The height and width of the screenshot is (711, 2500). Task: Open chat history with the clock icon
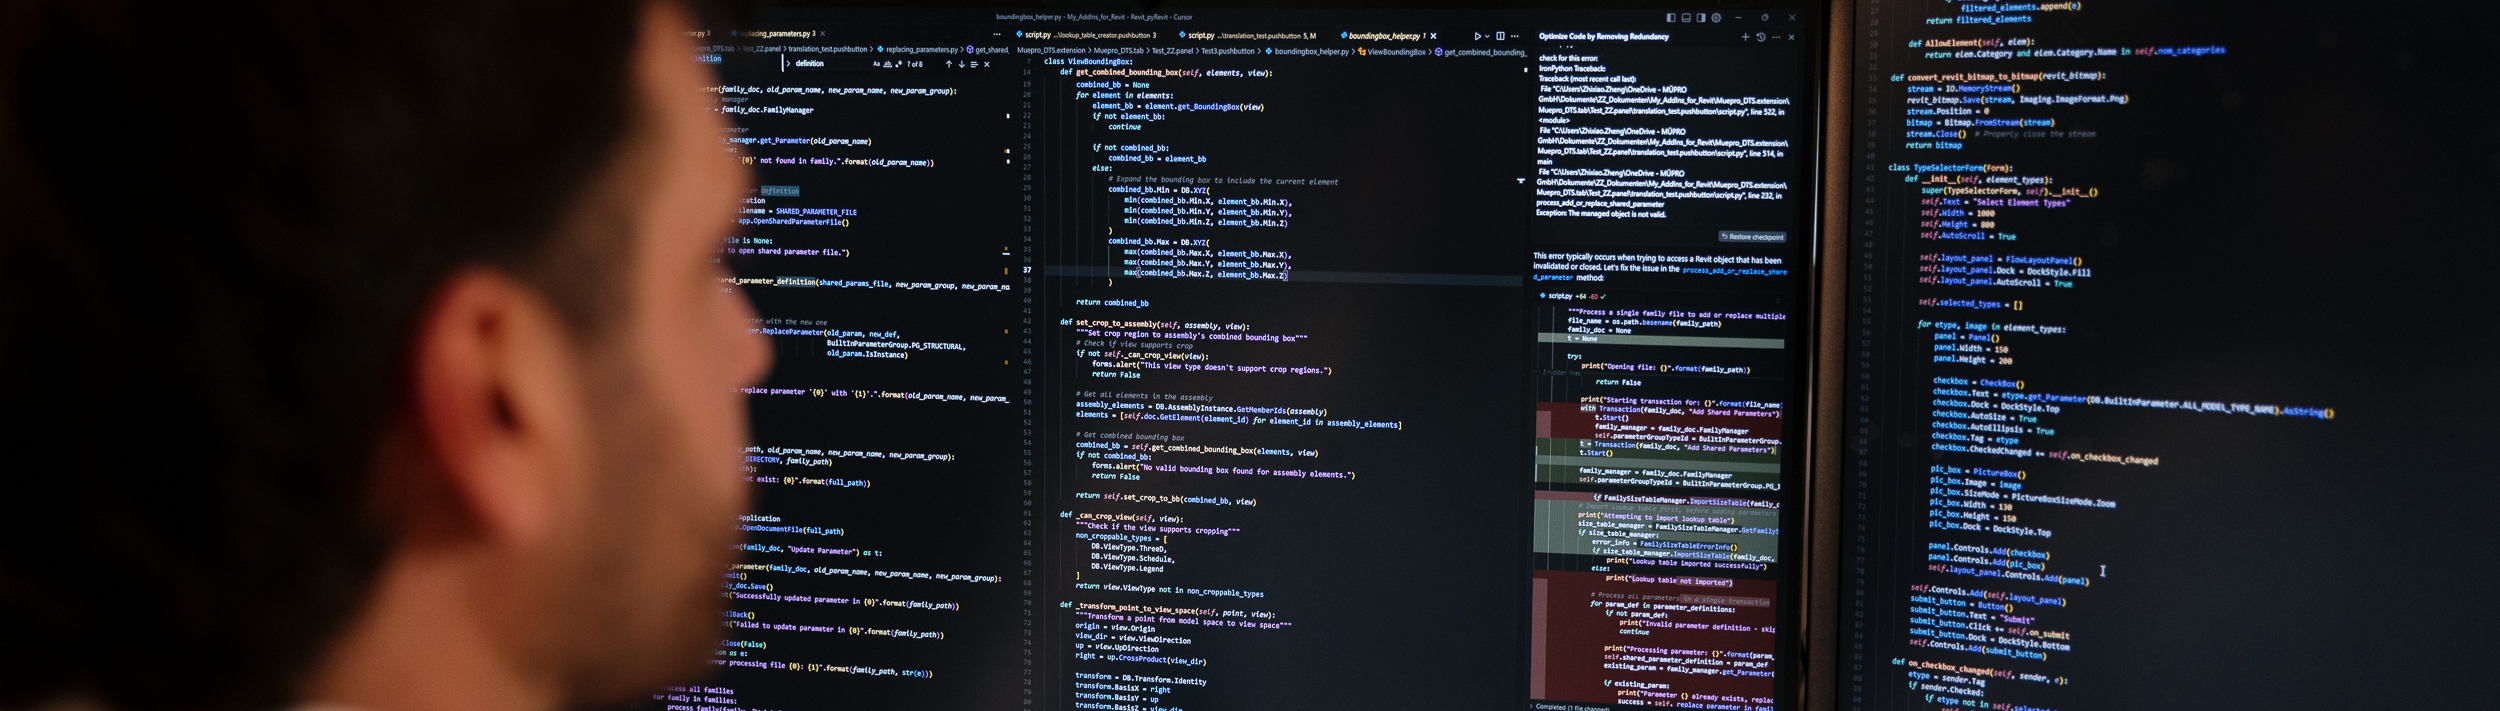coord(1761,37)
